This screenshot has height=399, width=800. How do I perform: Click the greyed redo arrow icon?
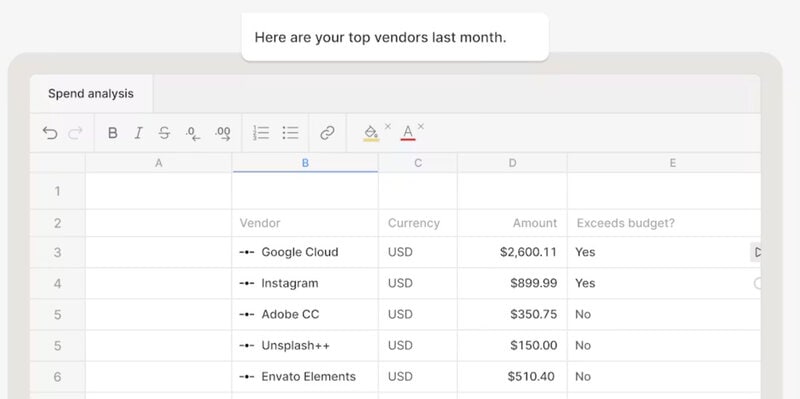click(x=76, y=133)
